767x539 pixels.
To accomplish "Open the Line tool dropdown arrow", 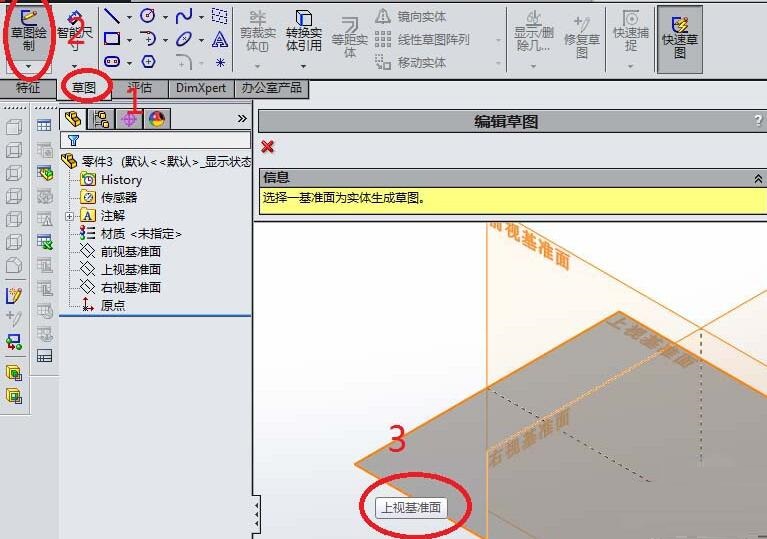I will [x=129, y=17].
